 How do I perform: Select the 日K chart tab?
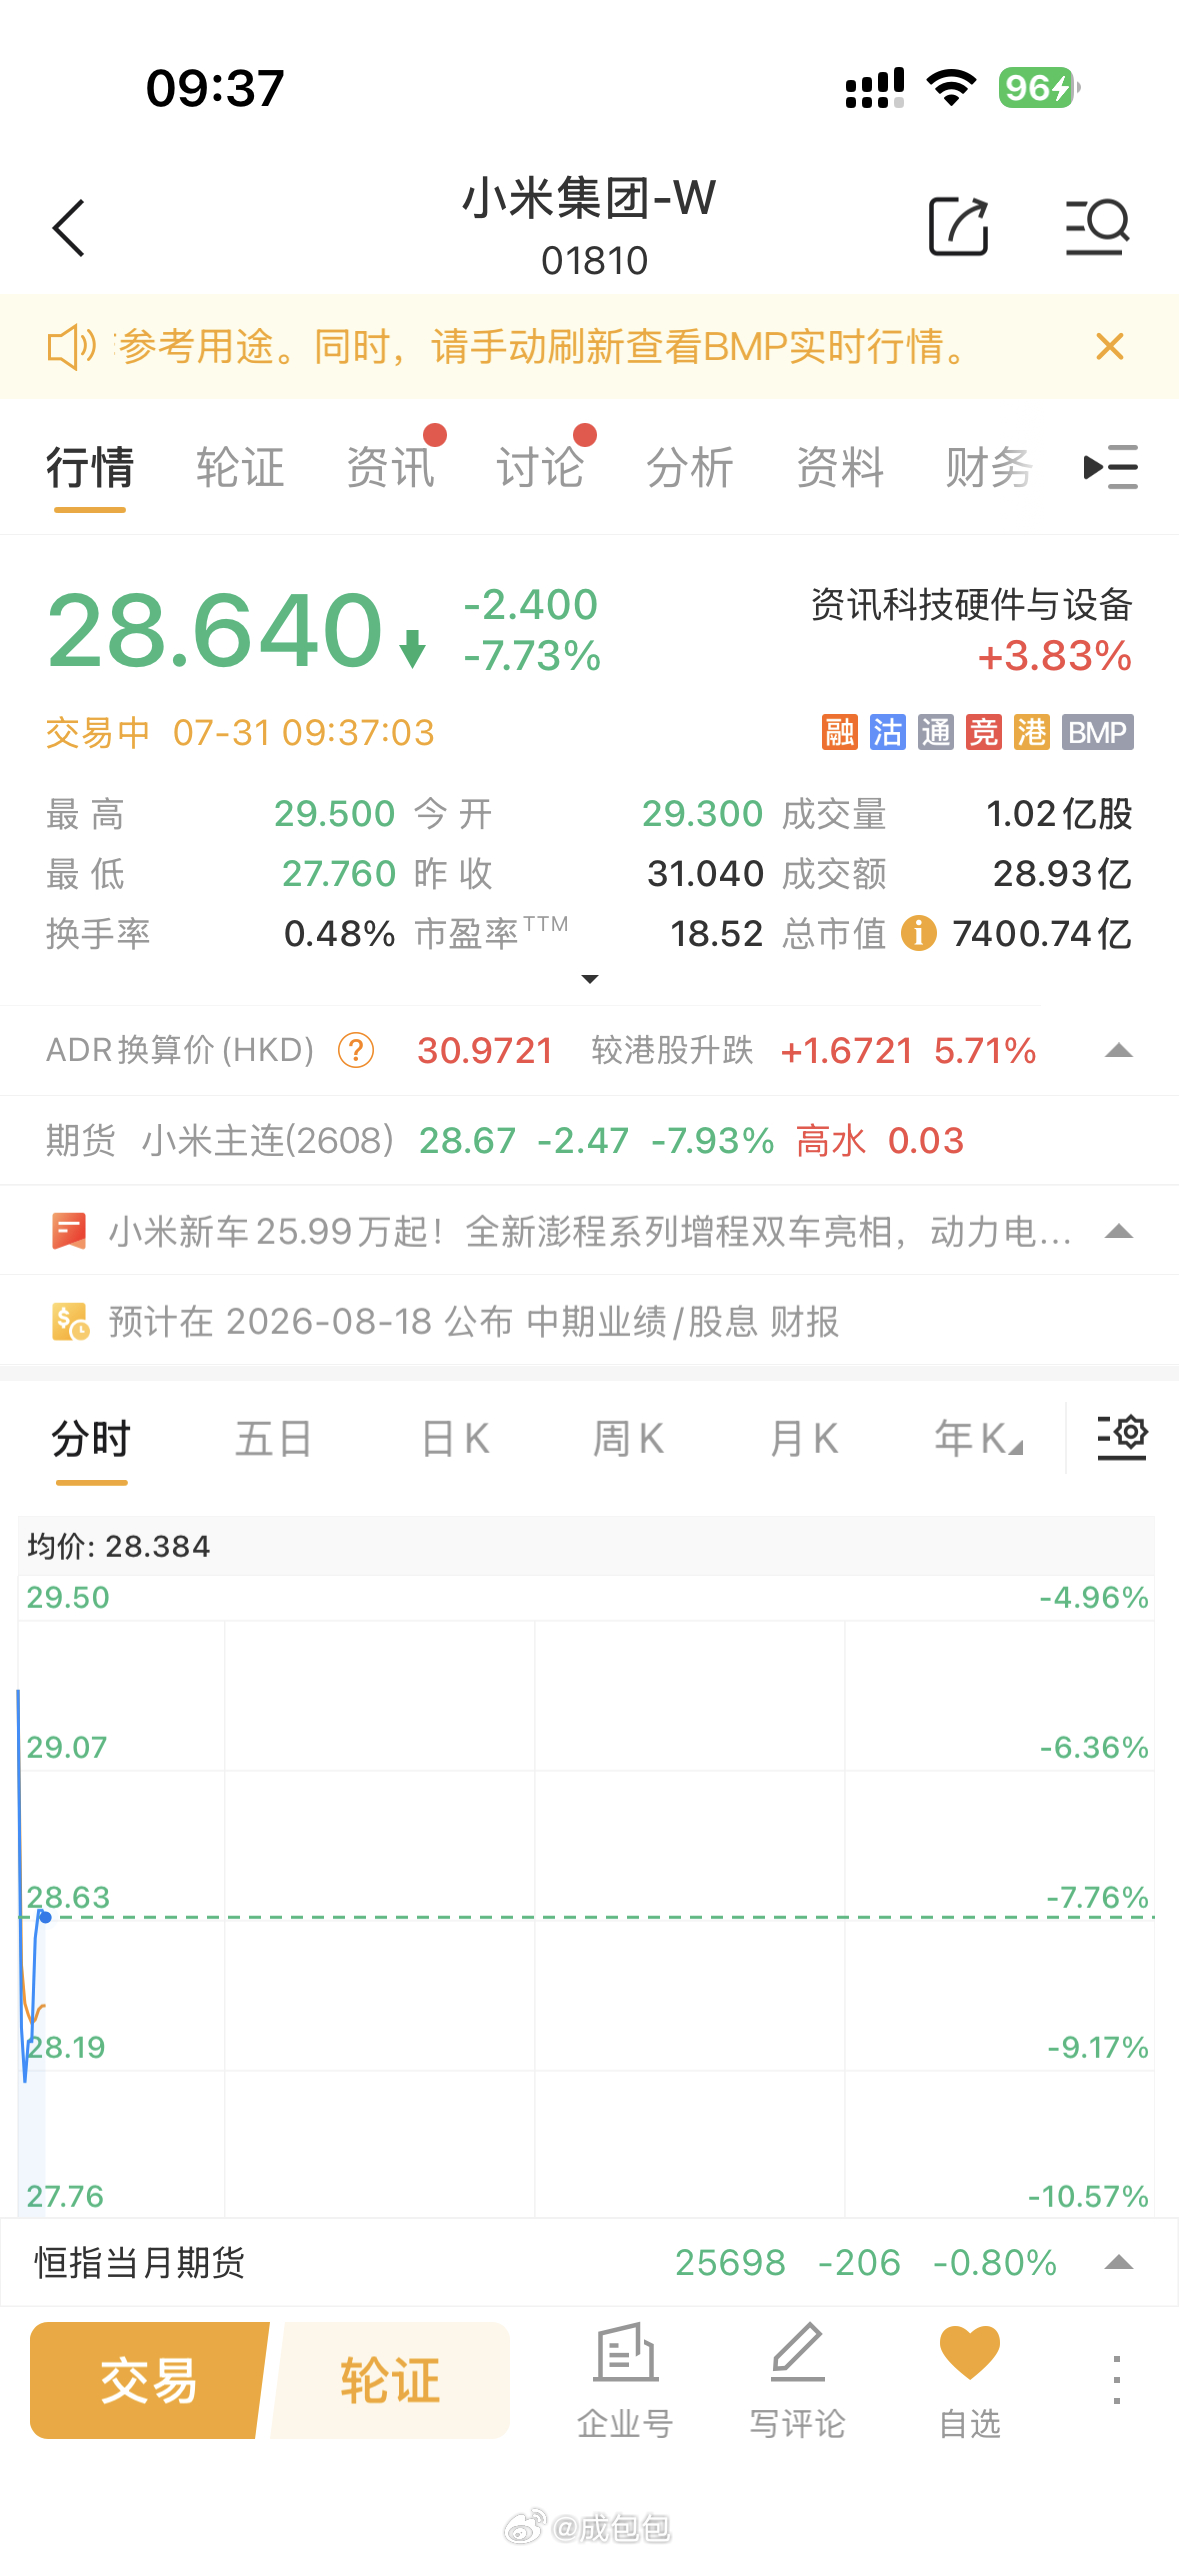tap(455, 1439)
